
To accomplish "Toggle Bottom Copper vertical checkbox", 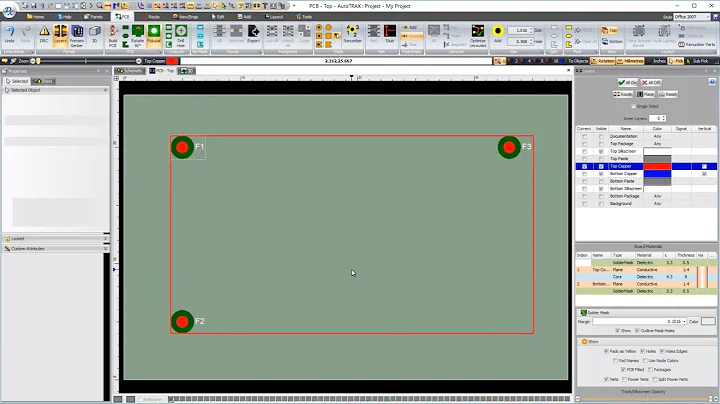I will click(704, 174).
